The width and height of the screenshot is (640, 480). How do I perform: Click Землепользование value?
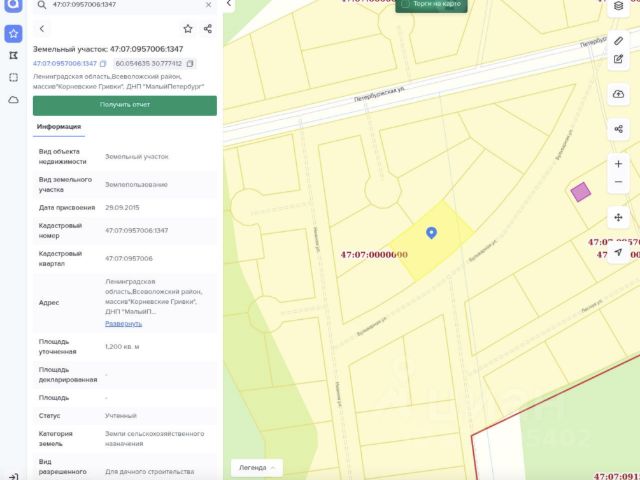click(136, 184)
